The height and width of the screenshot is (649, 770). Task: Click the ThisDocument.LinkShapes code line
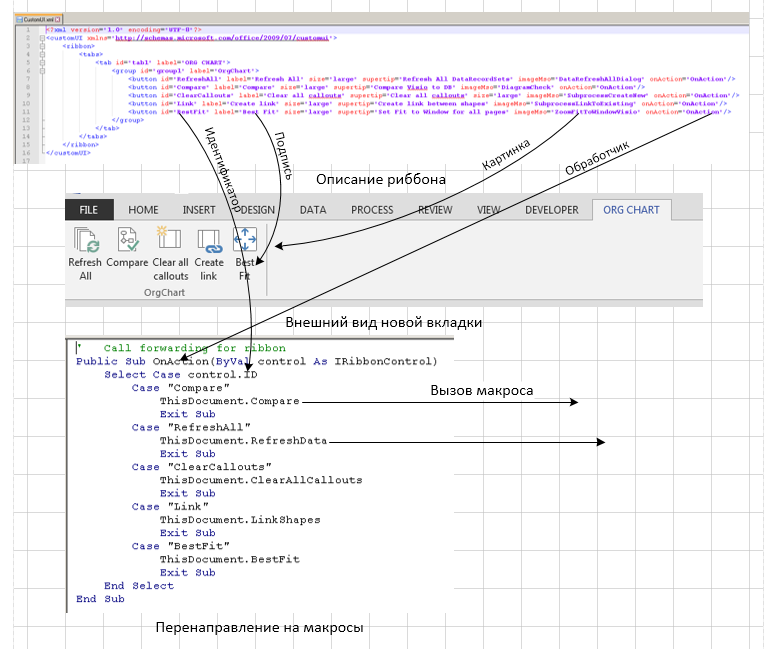(x=240, y=520)
